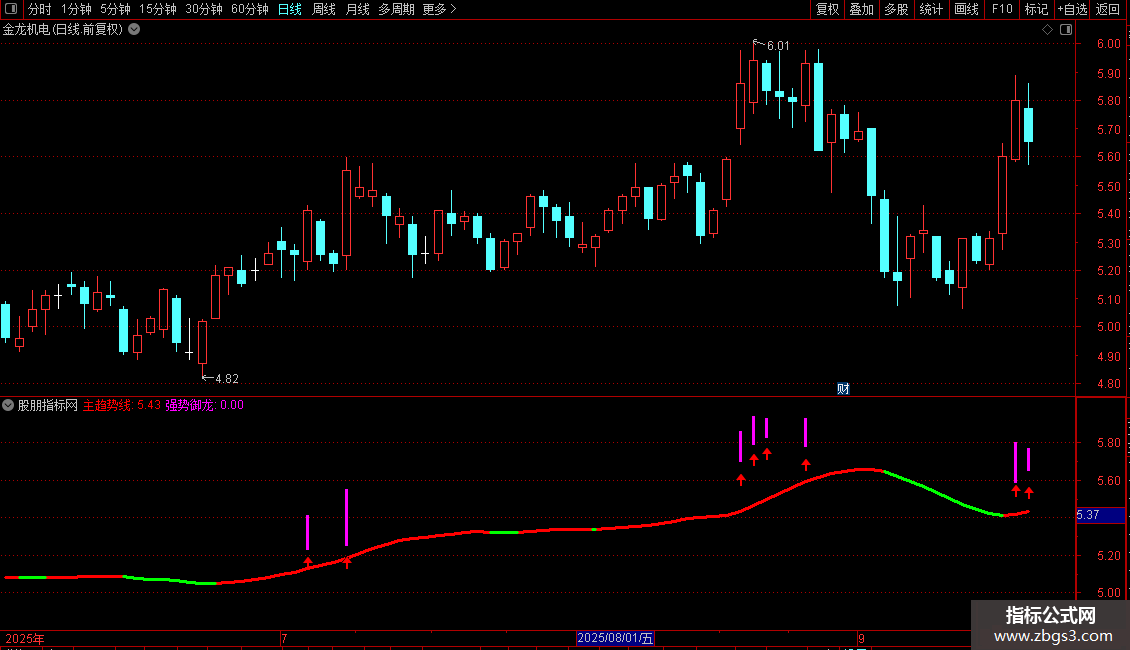Viewport: 1130px width, 650px height.
Task: Click the month 9 marker on time axis
Action: coord(861,638)
